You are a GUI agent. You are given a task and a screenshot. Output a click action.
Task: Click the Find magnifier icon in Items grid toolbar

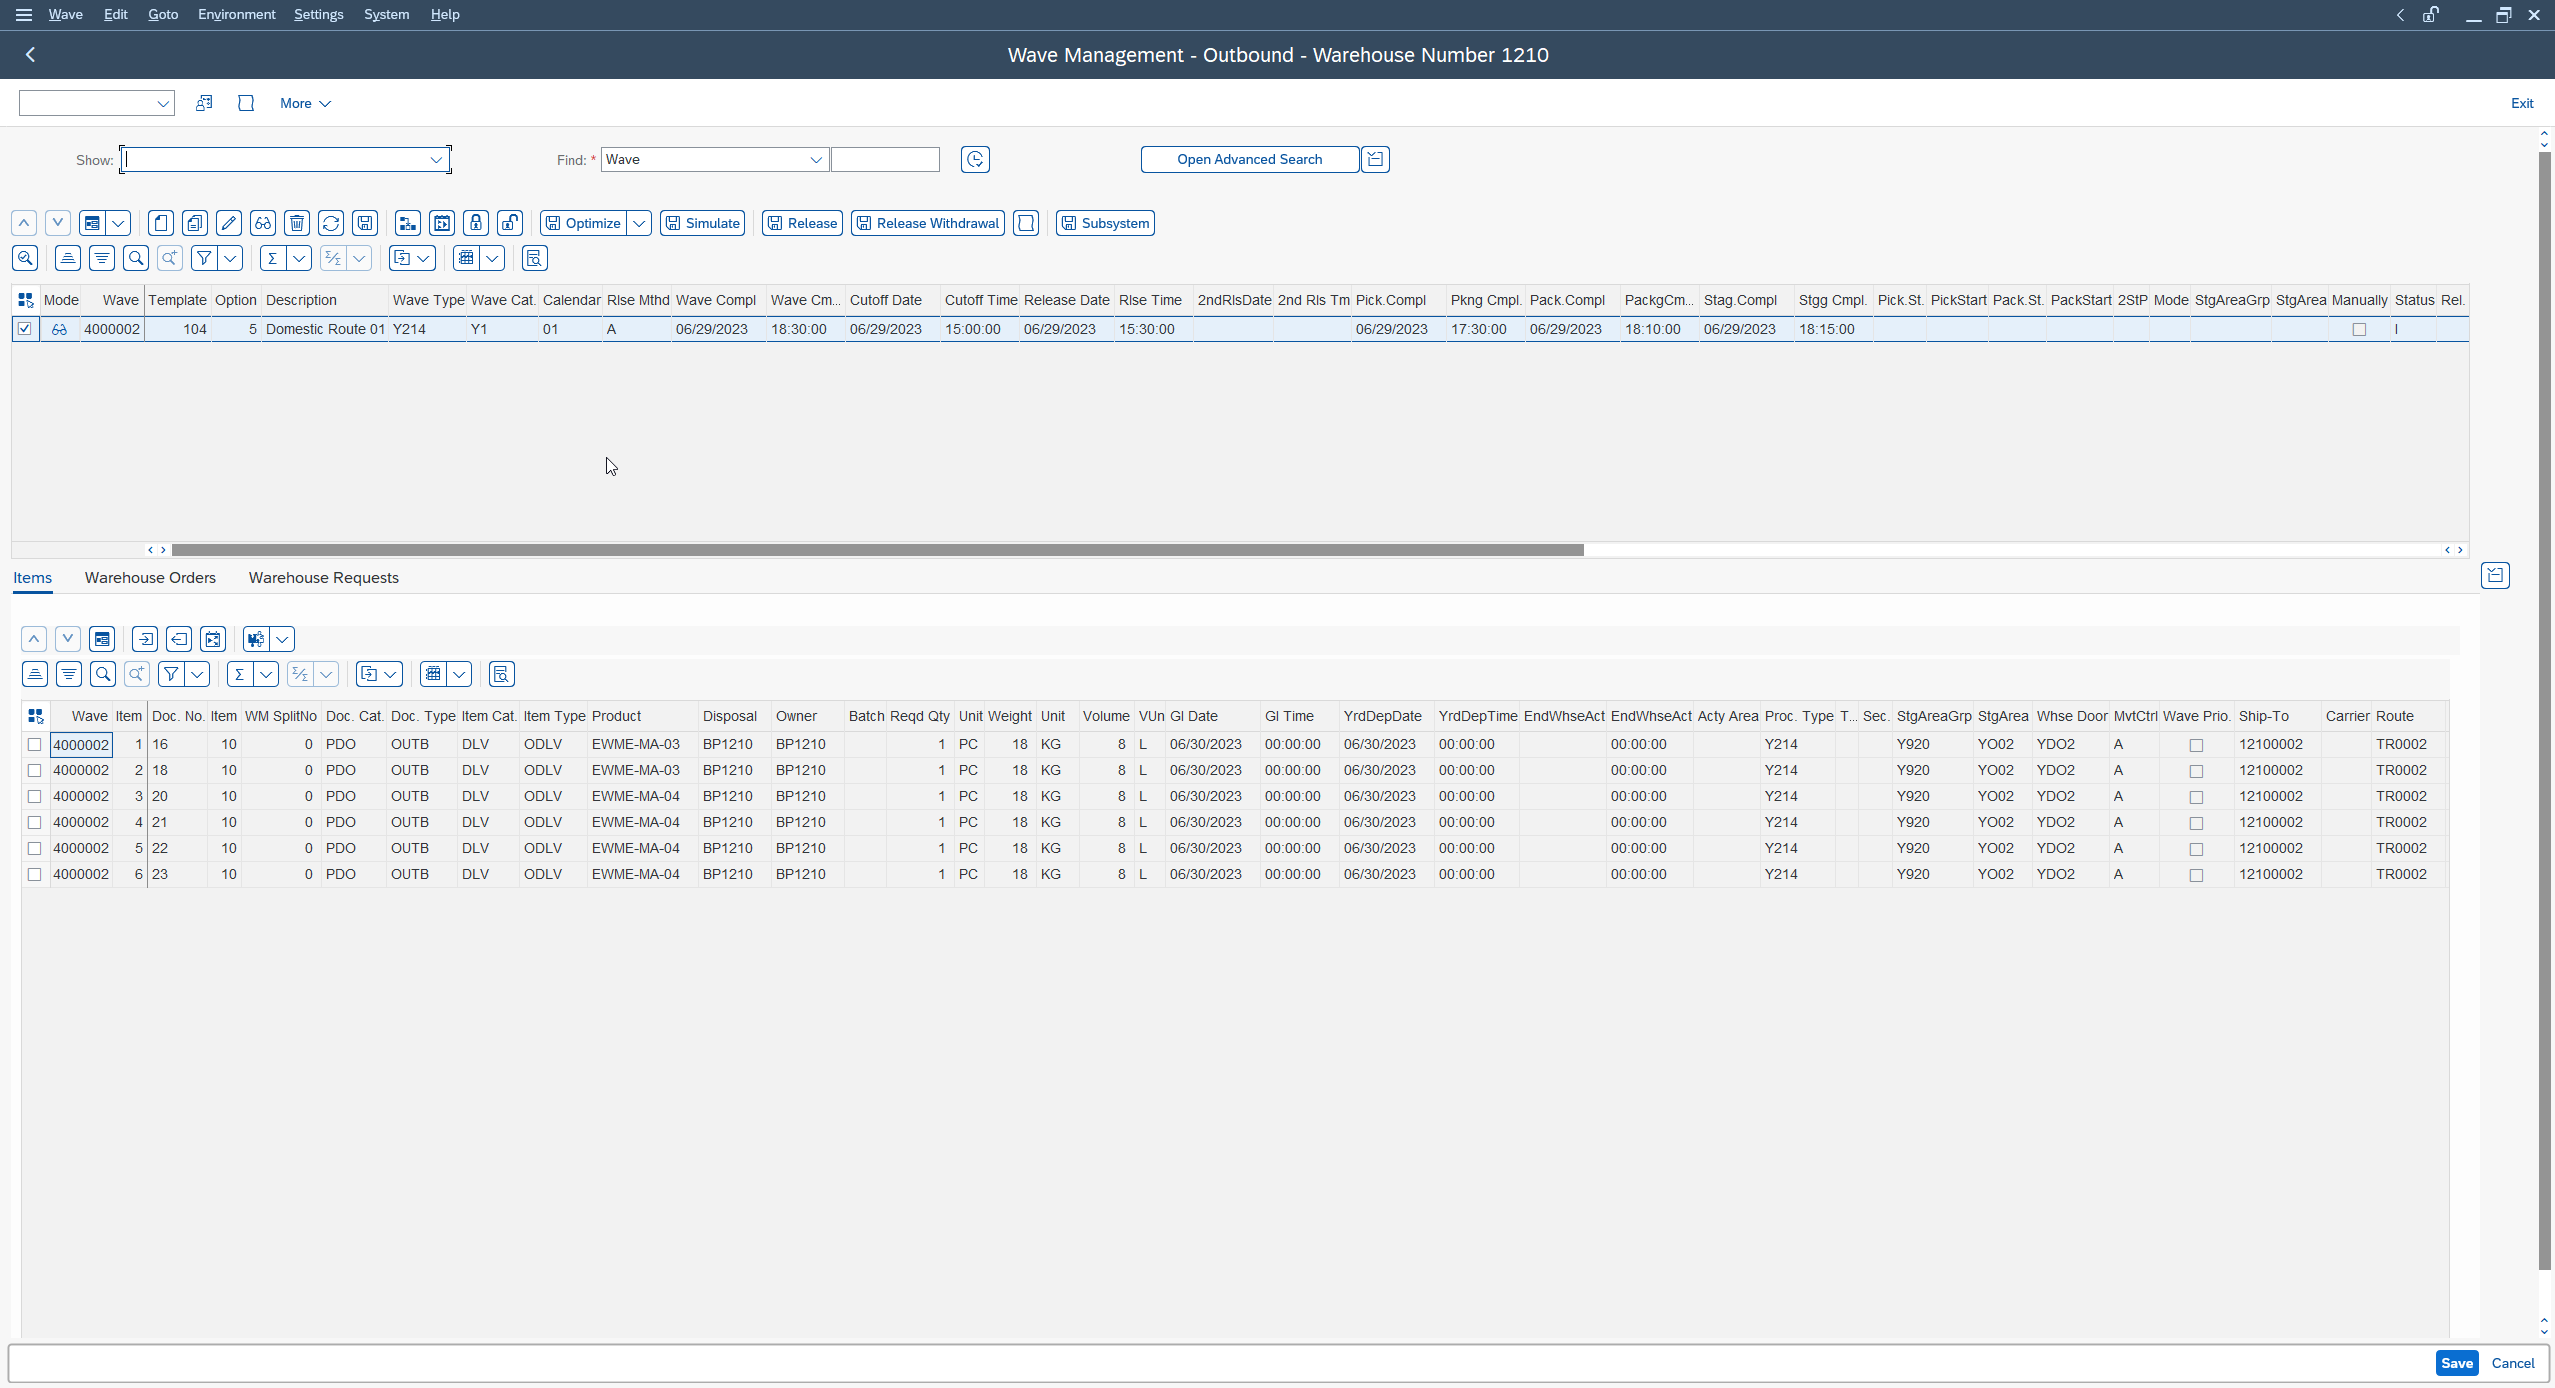[x=103, y=674]
